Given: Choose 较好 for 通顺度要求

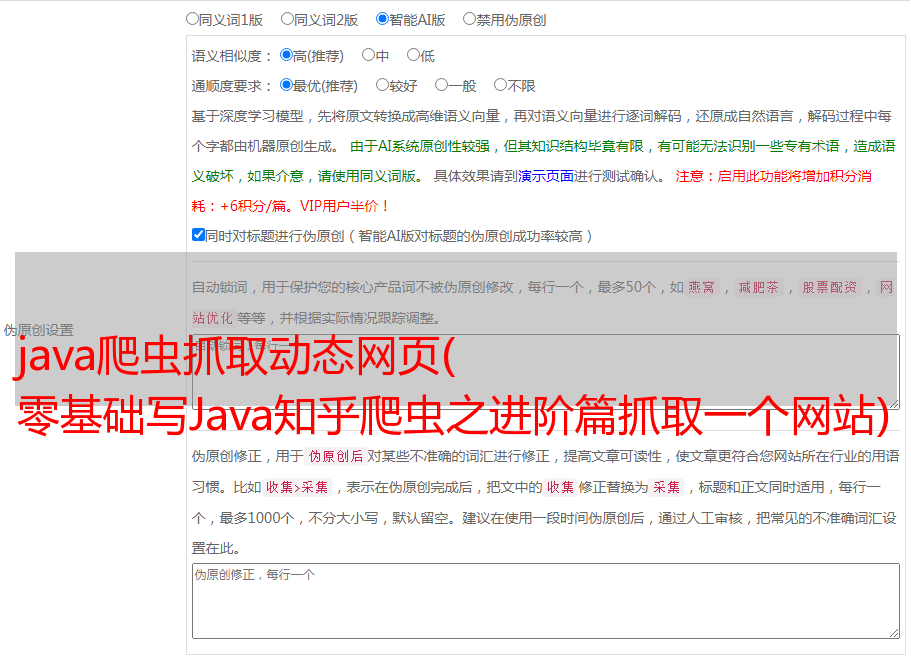Looking at the screenshot, I should 382,85.
